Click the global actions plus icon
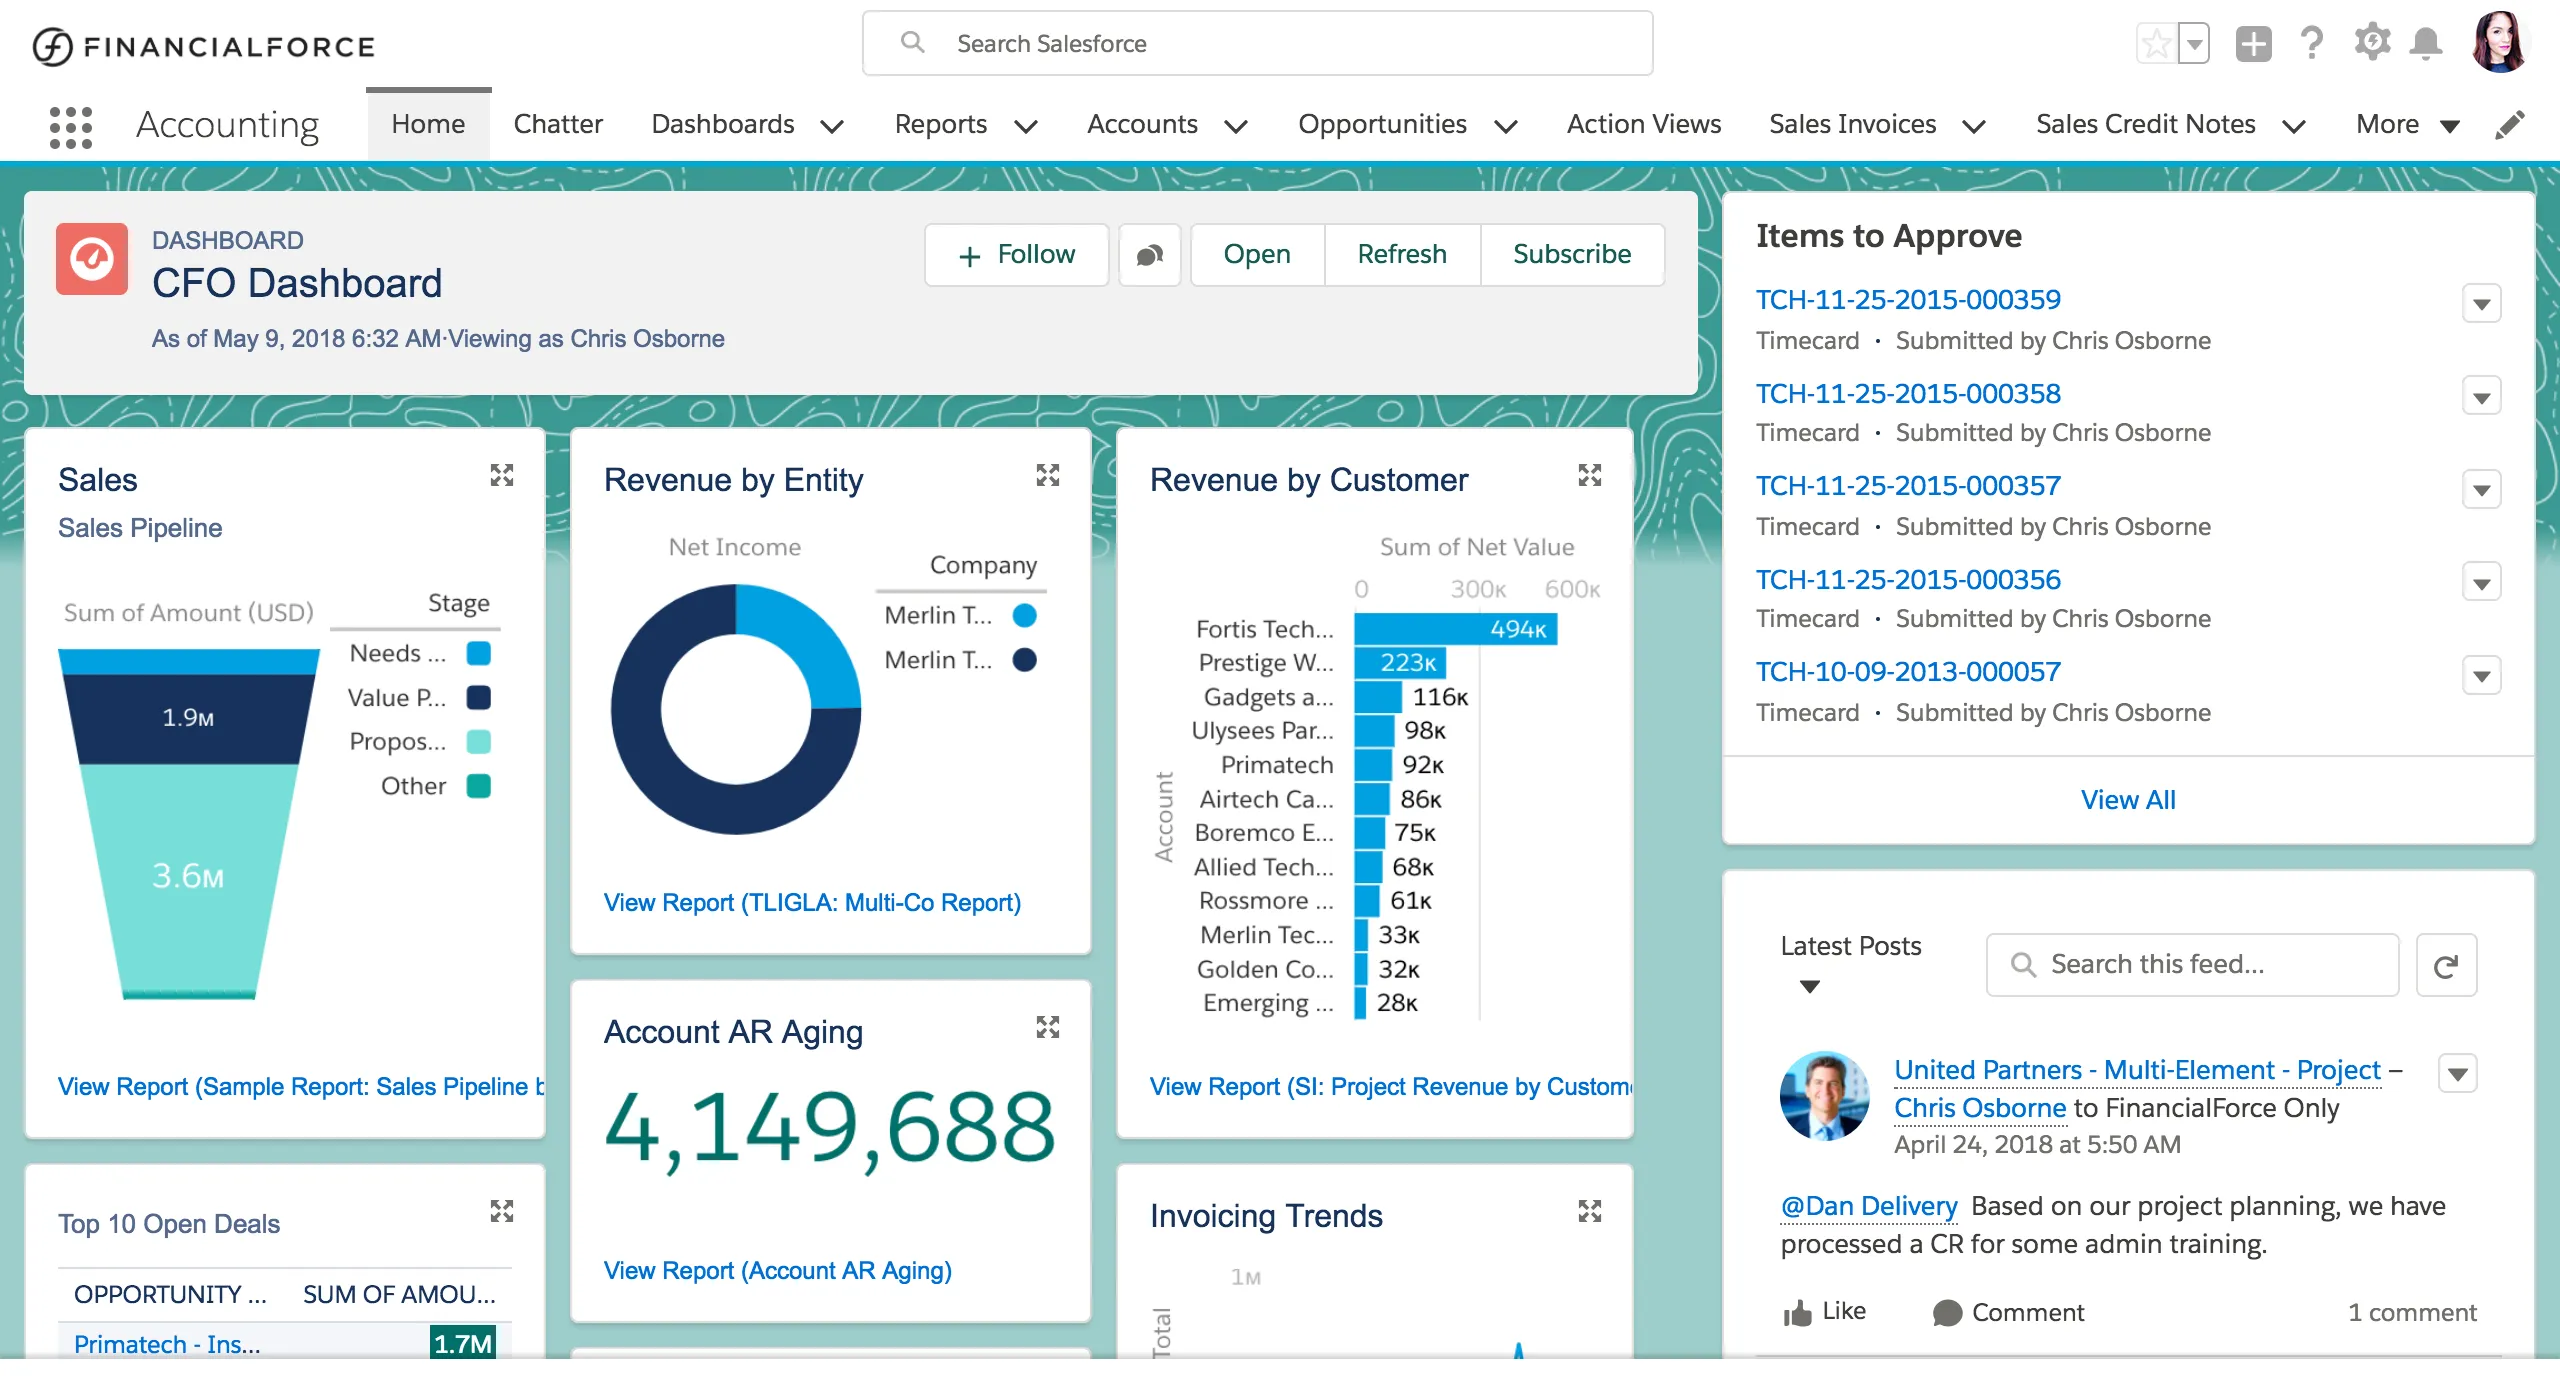 pos(2253,44)
